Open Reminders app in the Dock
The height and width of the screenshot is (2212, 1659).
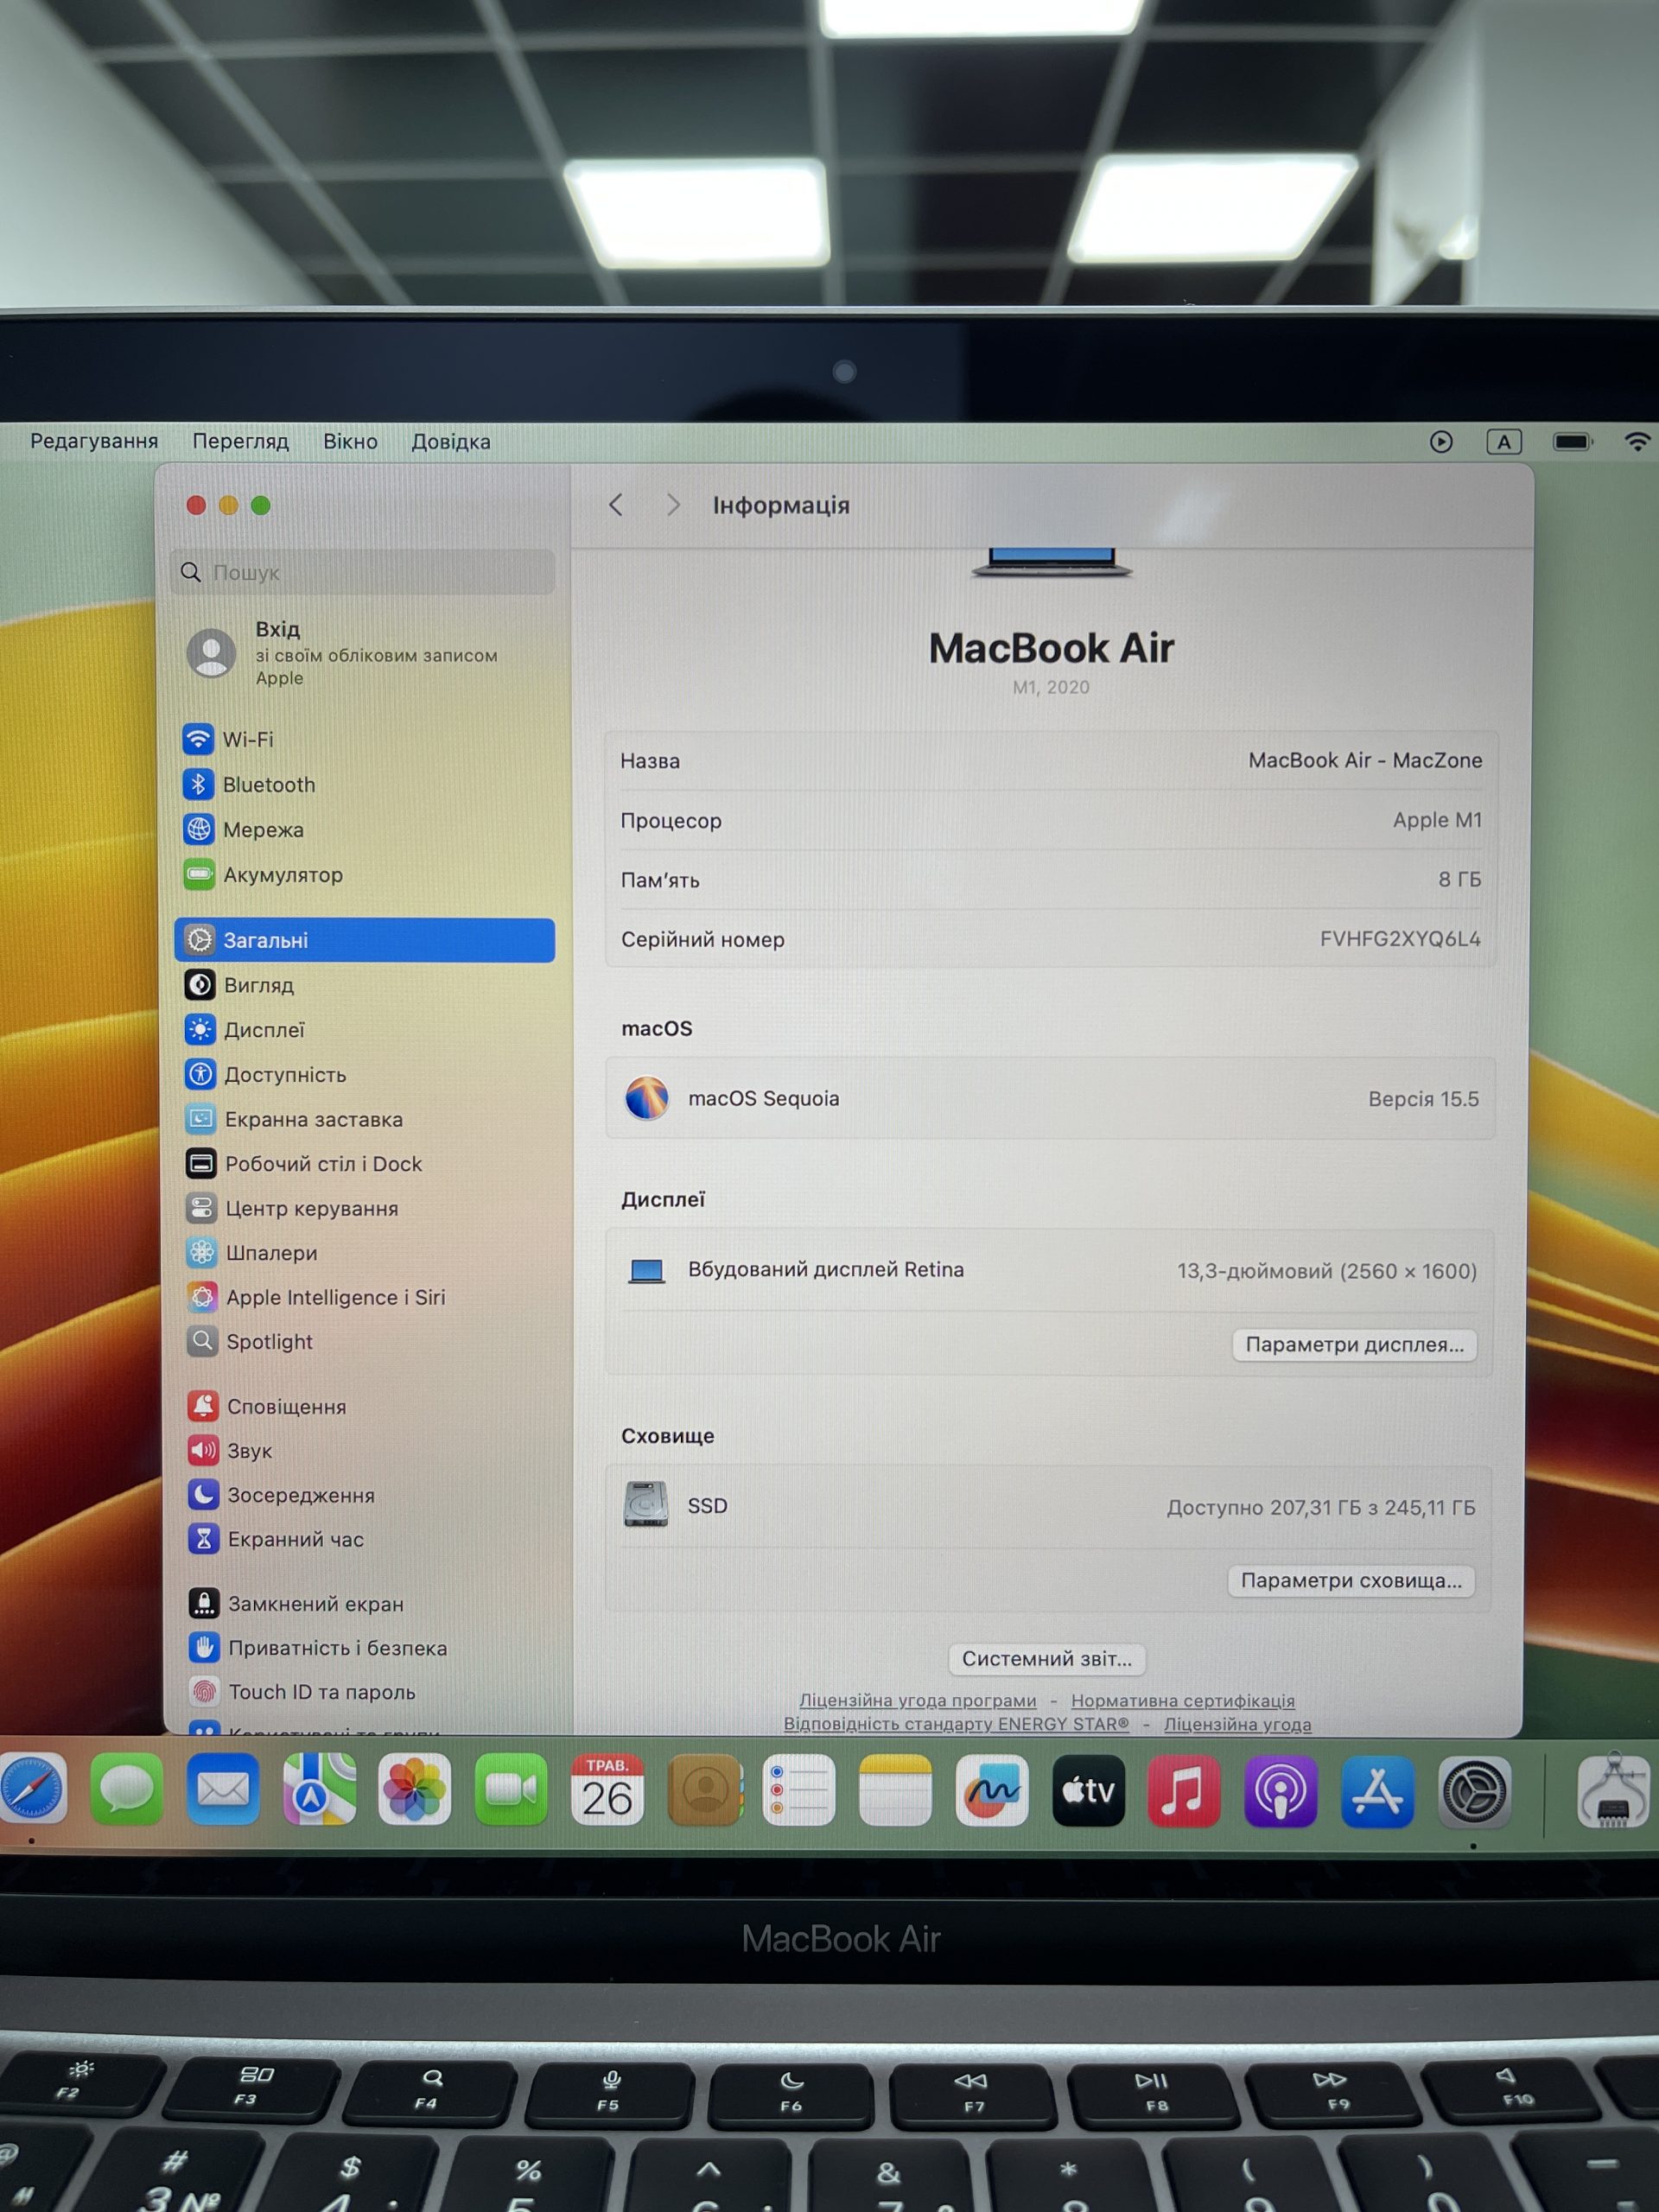799,1790
